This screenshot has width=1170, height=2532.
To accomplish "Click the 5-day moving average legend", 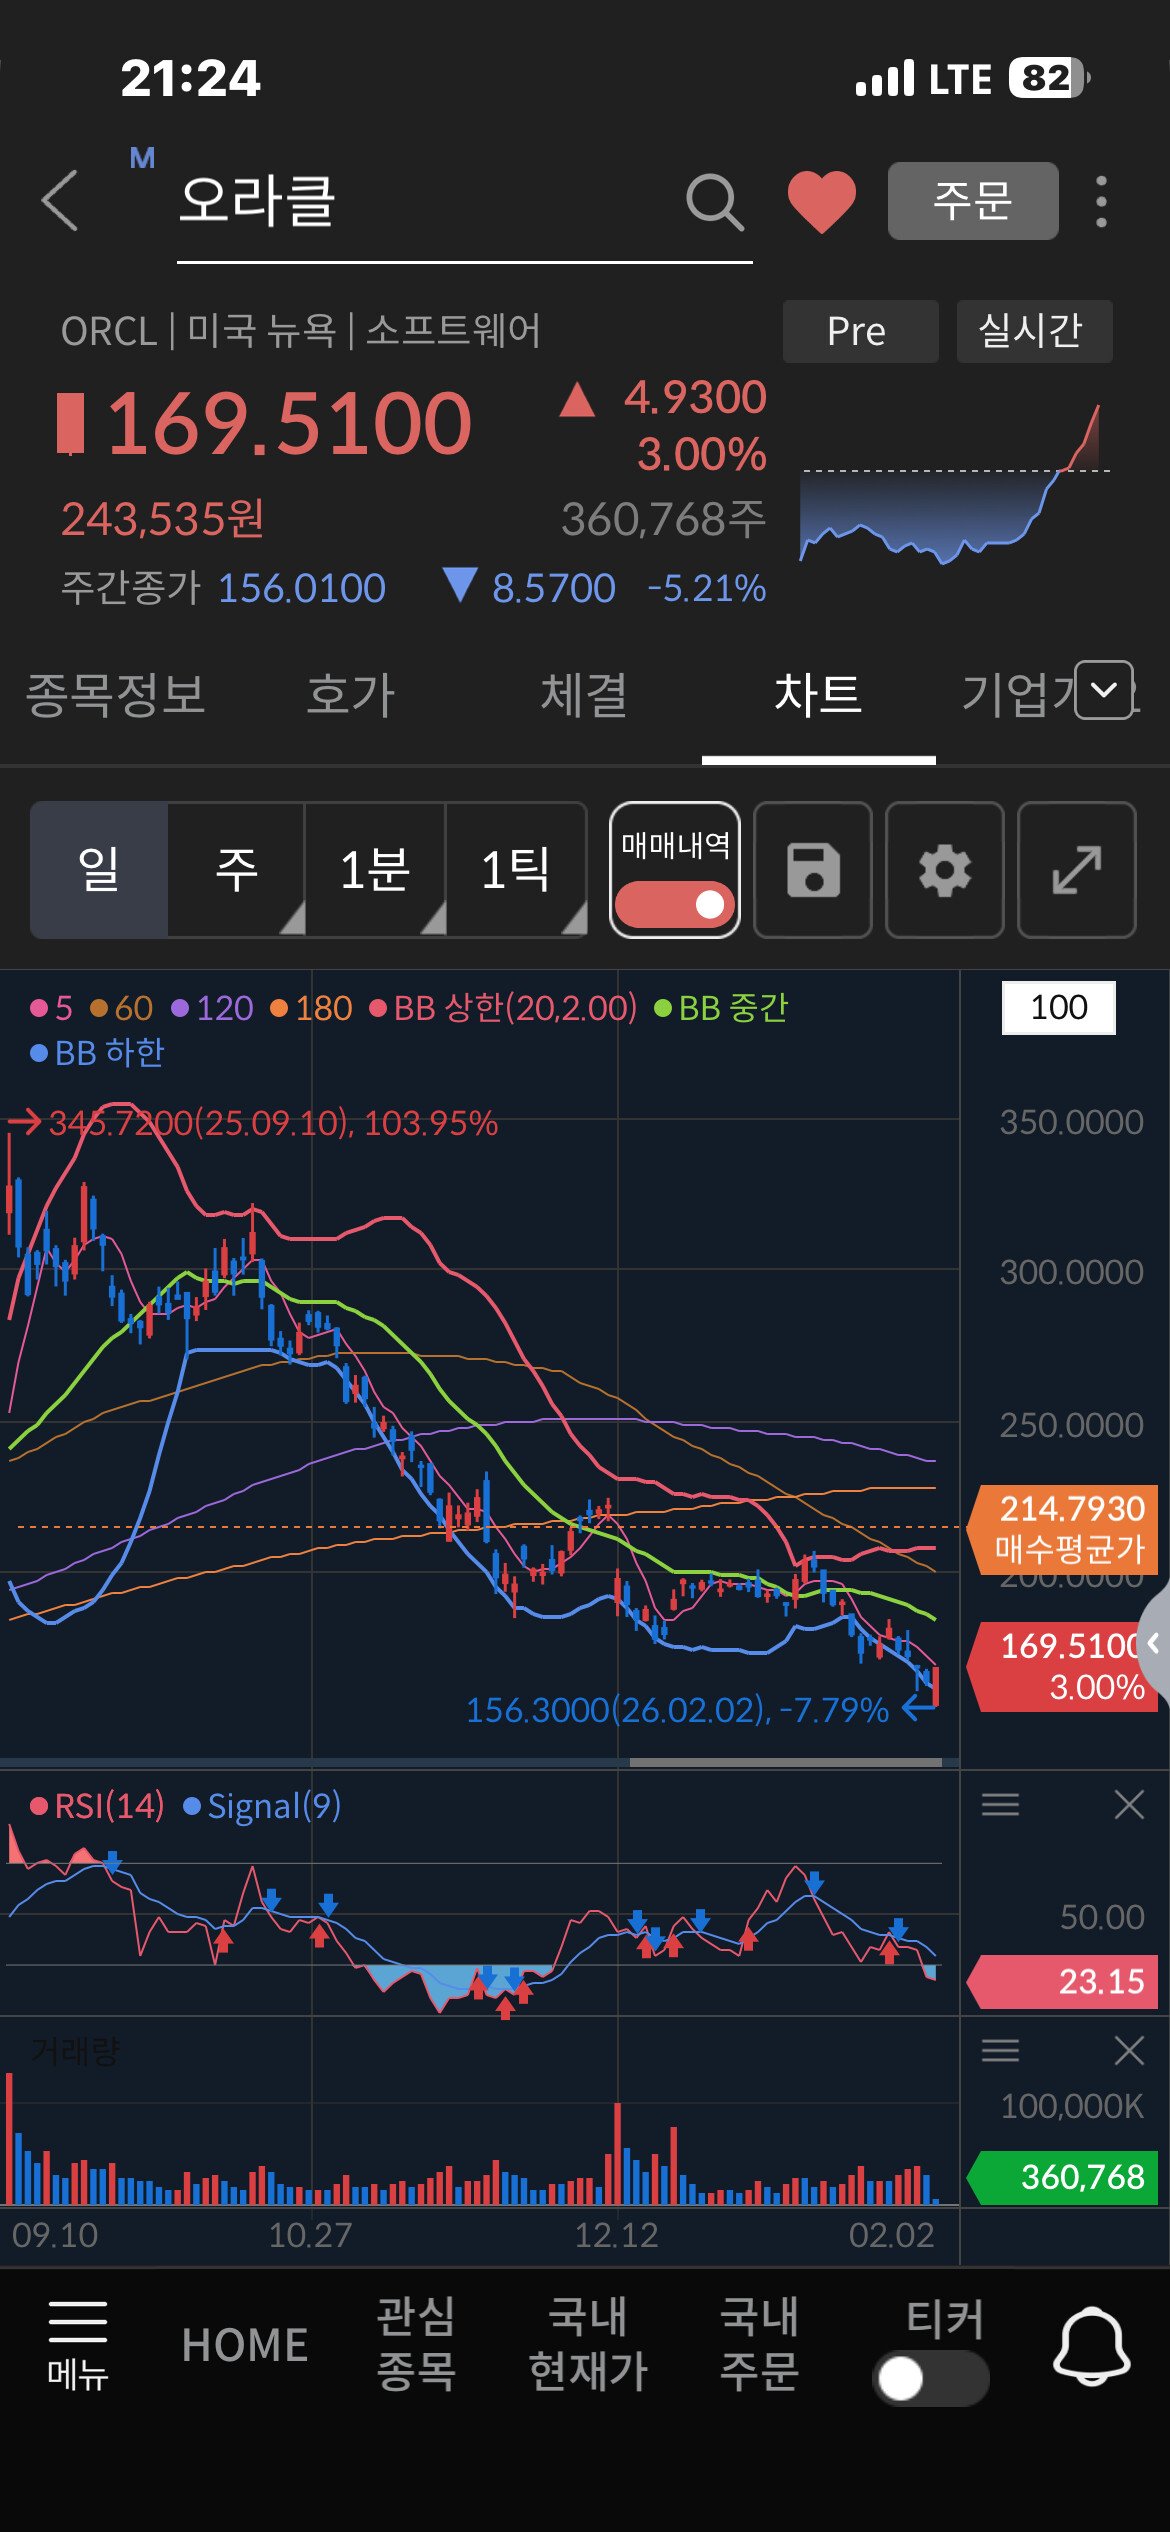I will (x=52, y=1008).
